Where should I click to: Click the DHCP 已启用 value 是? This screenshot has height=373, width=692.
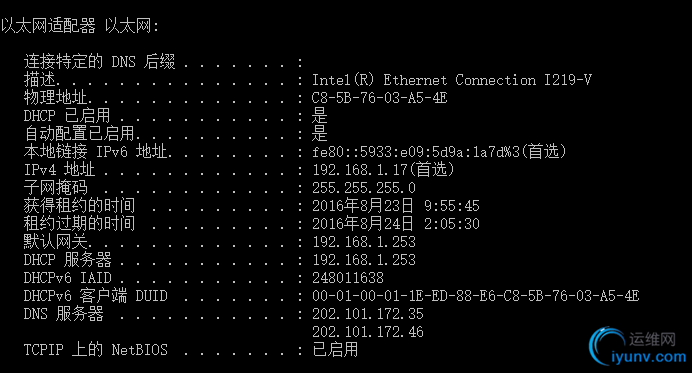pos(320,116)
